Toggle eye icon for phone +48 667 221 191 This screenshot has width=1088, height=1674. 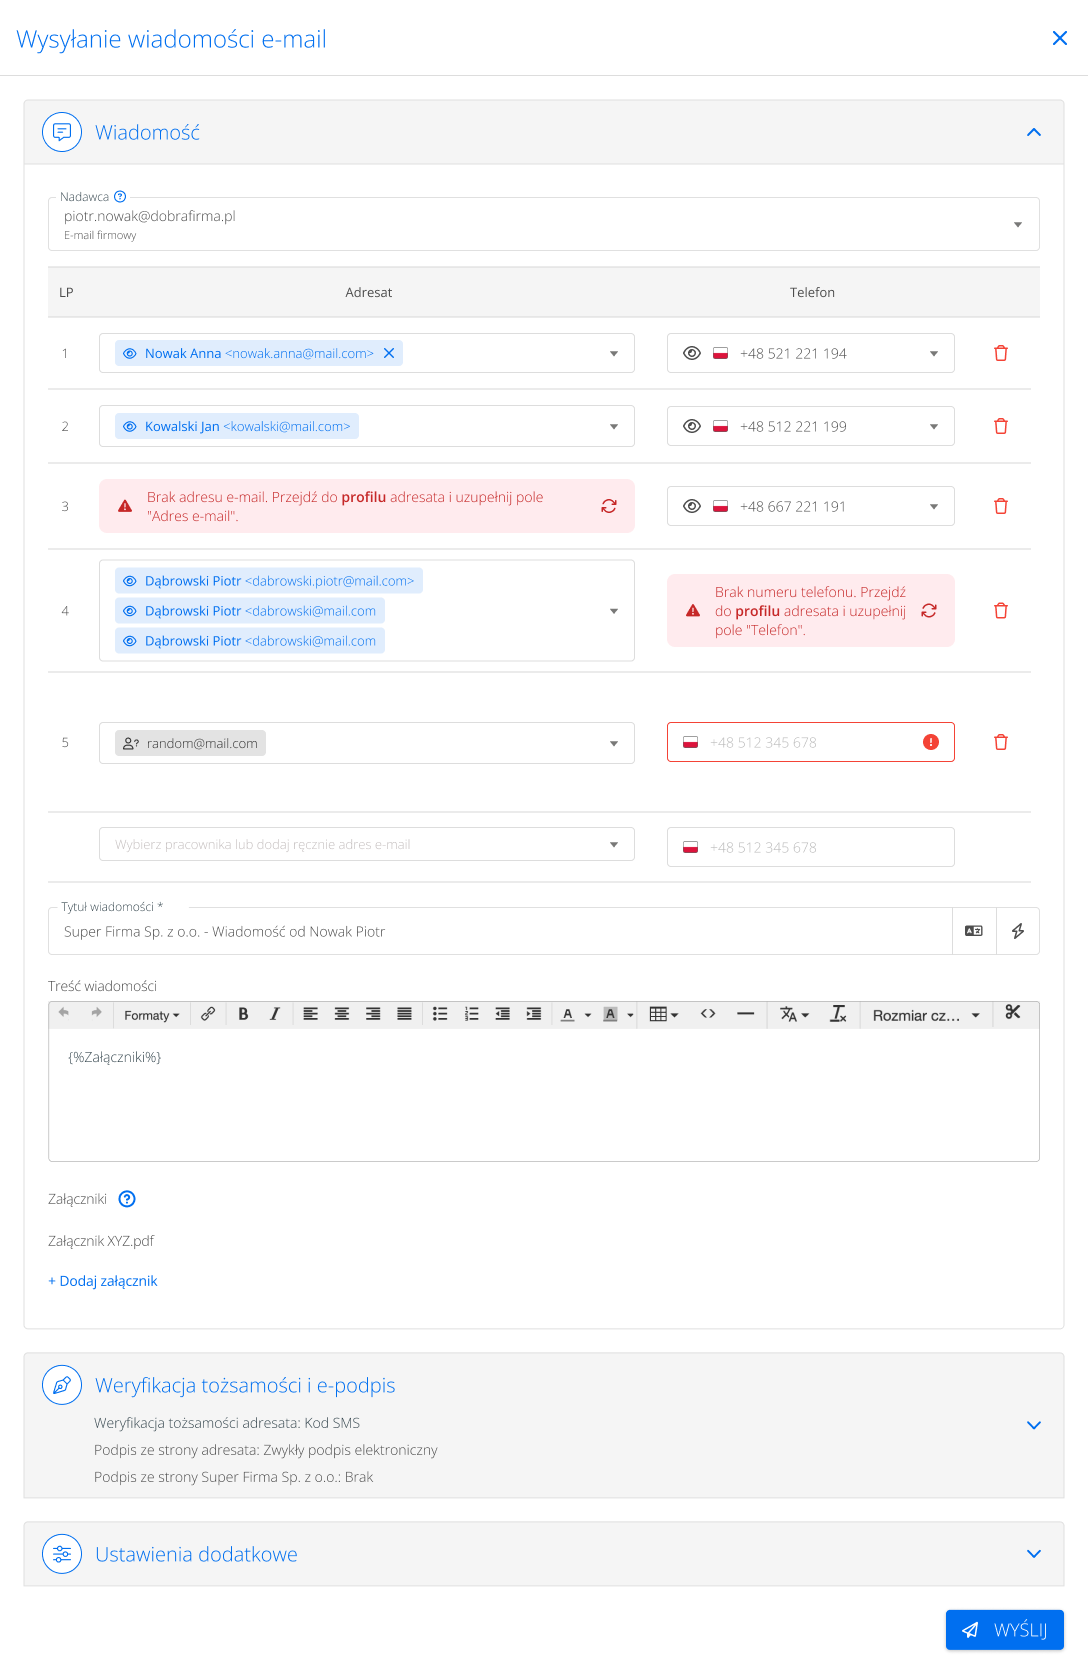(691, 506)
